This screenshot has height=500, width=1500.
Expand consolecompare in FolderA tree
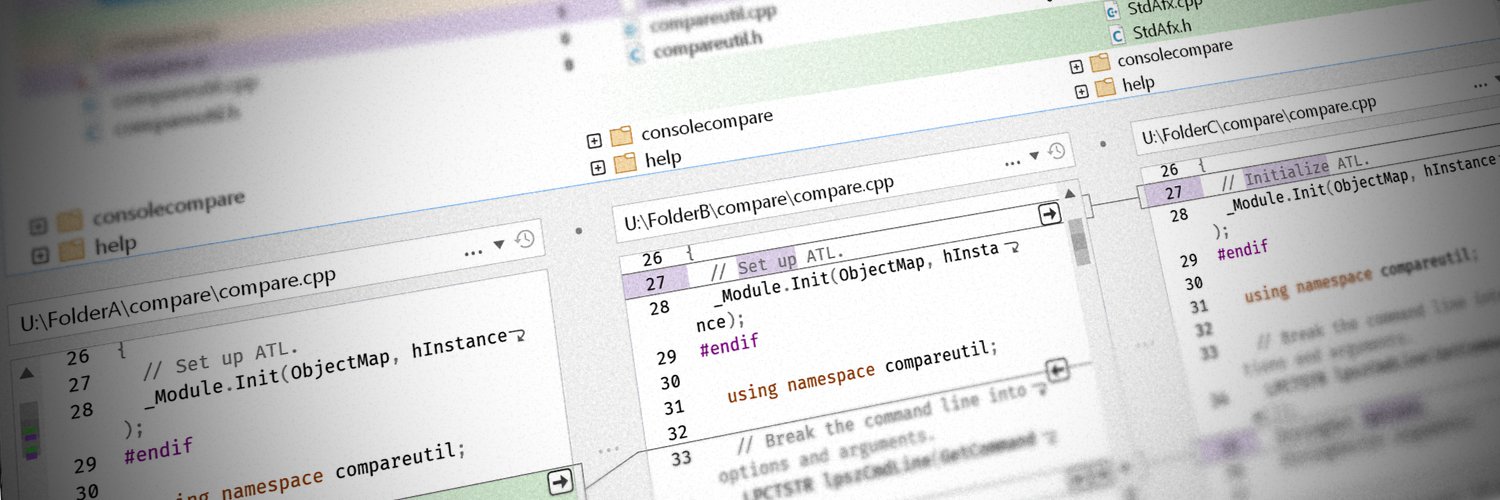(38, 225)
